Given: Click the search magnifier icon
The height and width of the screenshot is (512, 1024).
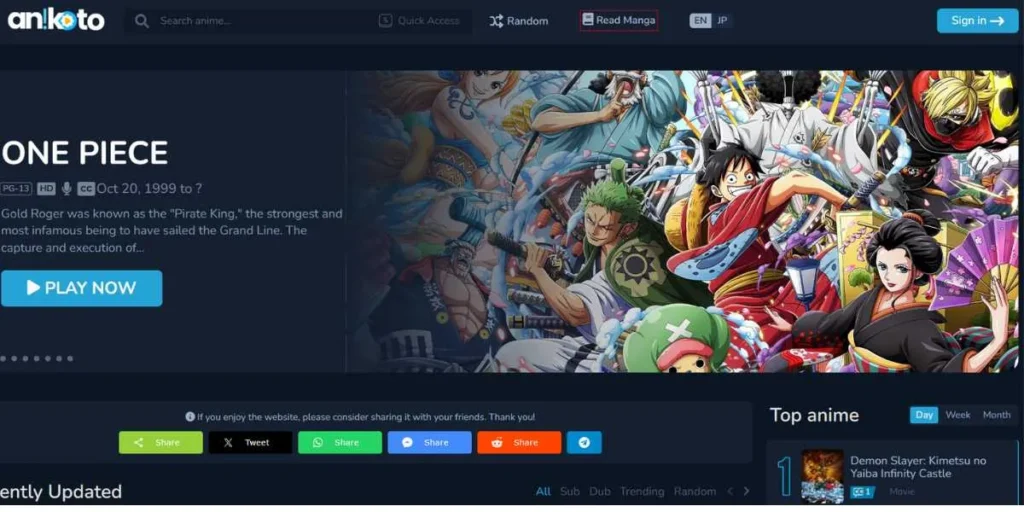Looking at the screenshot, I should tap(142, 21).
